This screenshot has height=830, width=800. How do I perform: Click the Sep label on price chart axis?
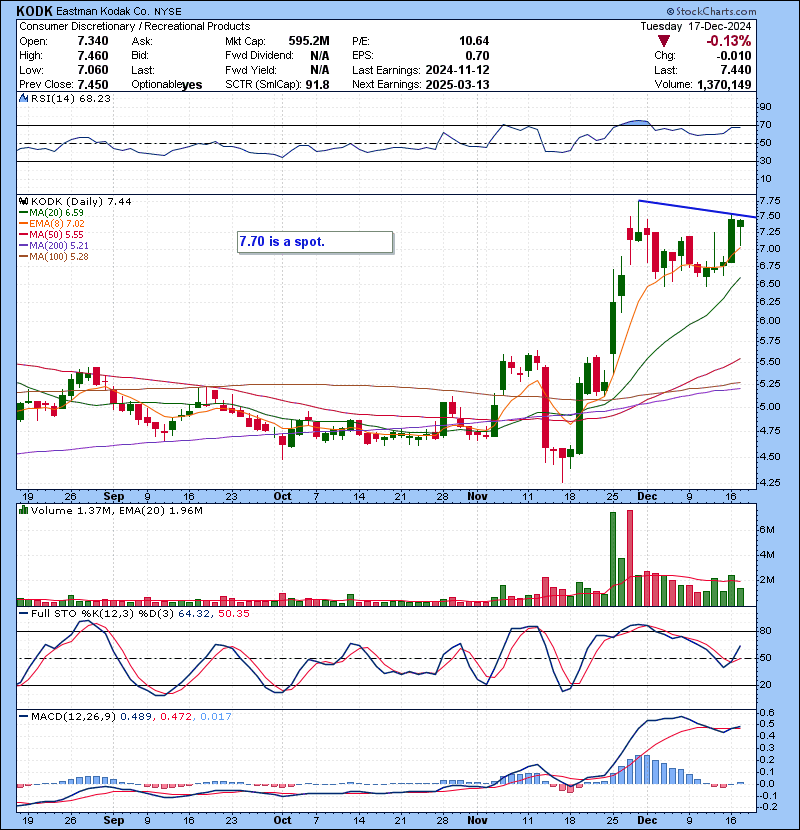tap(114, 497)
